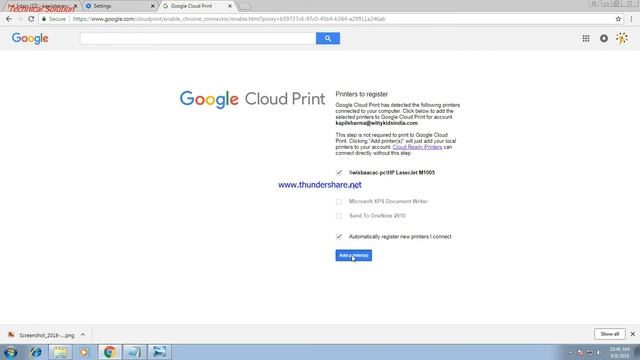Open Windows Media Player from the taskbar

(84, 352)
